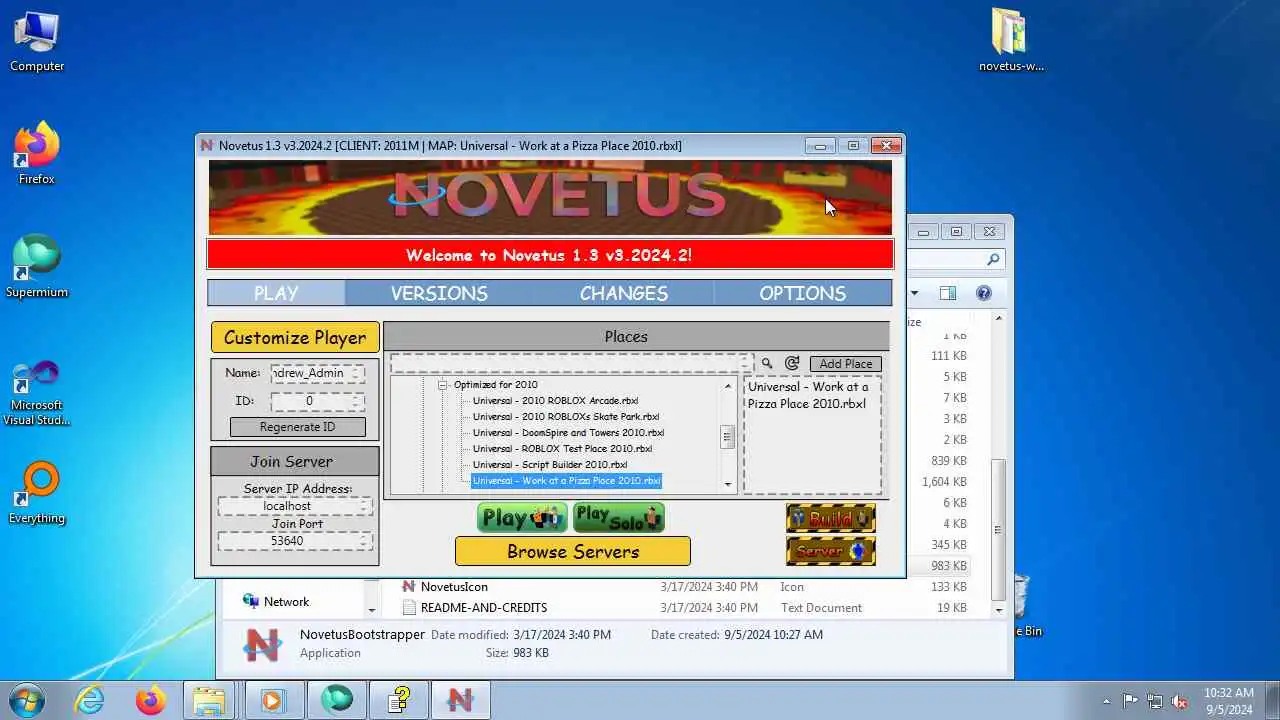
Task: Switch to Windows Explorer taskbar button
Action: (x=209, y=699)
